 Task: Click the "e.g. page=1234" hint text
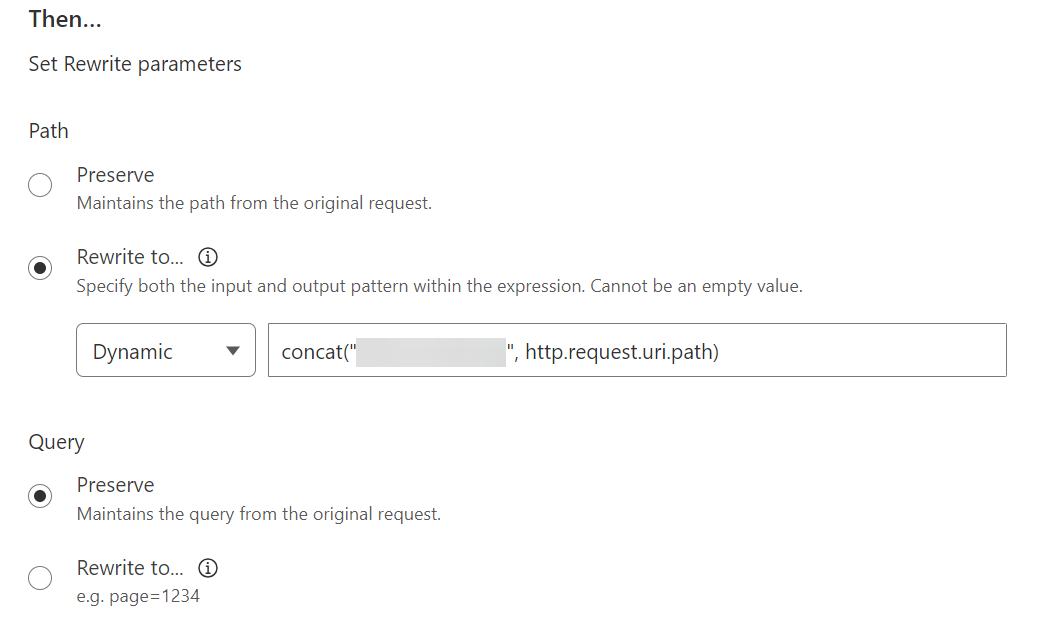pyautogui.click(x=138, y=597)
